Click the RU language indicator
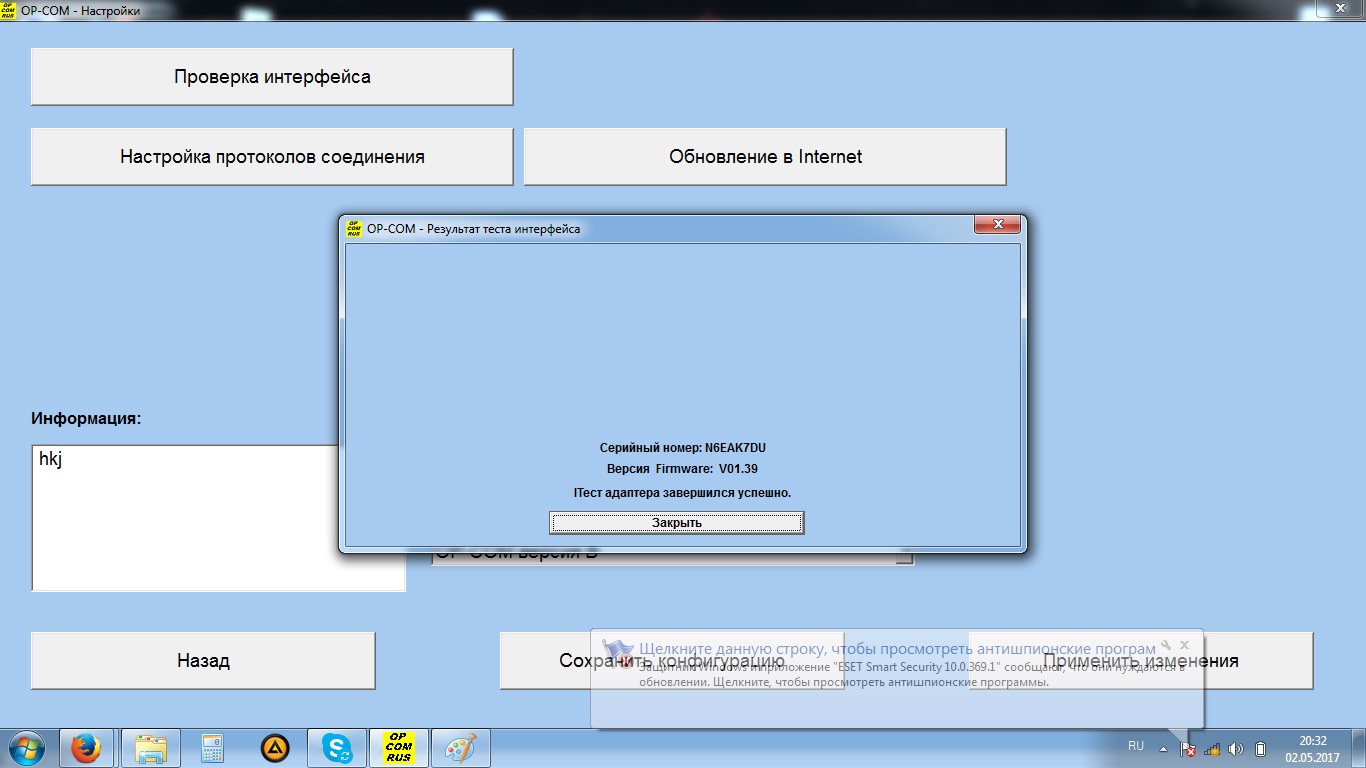The height and width of the screenshot is (768, 1366). tap(1136, 746)
